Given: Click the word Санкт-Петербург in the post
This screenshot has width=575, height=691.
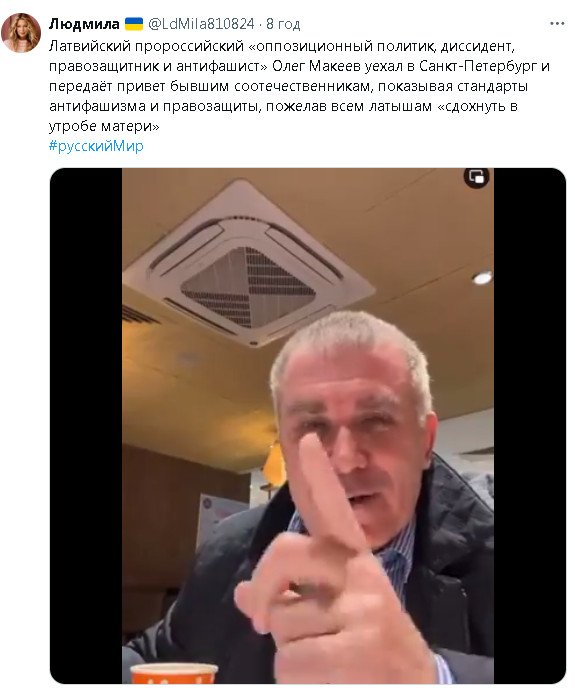Looking at the screenshot, I should (478, 66).
